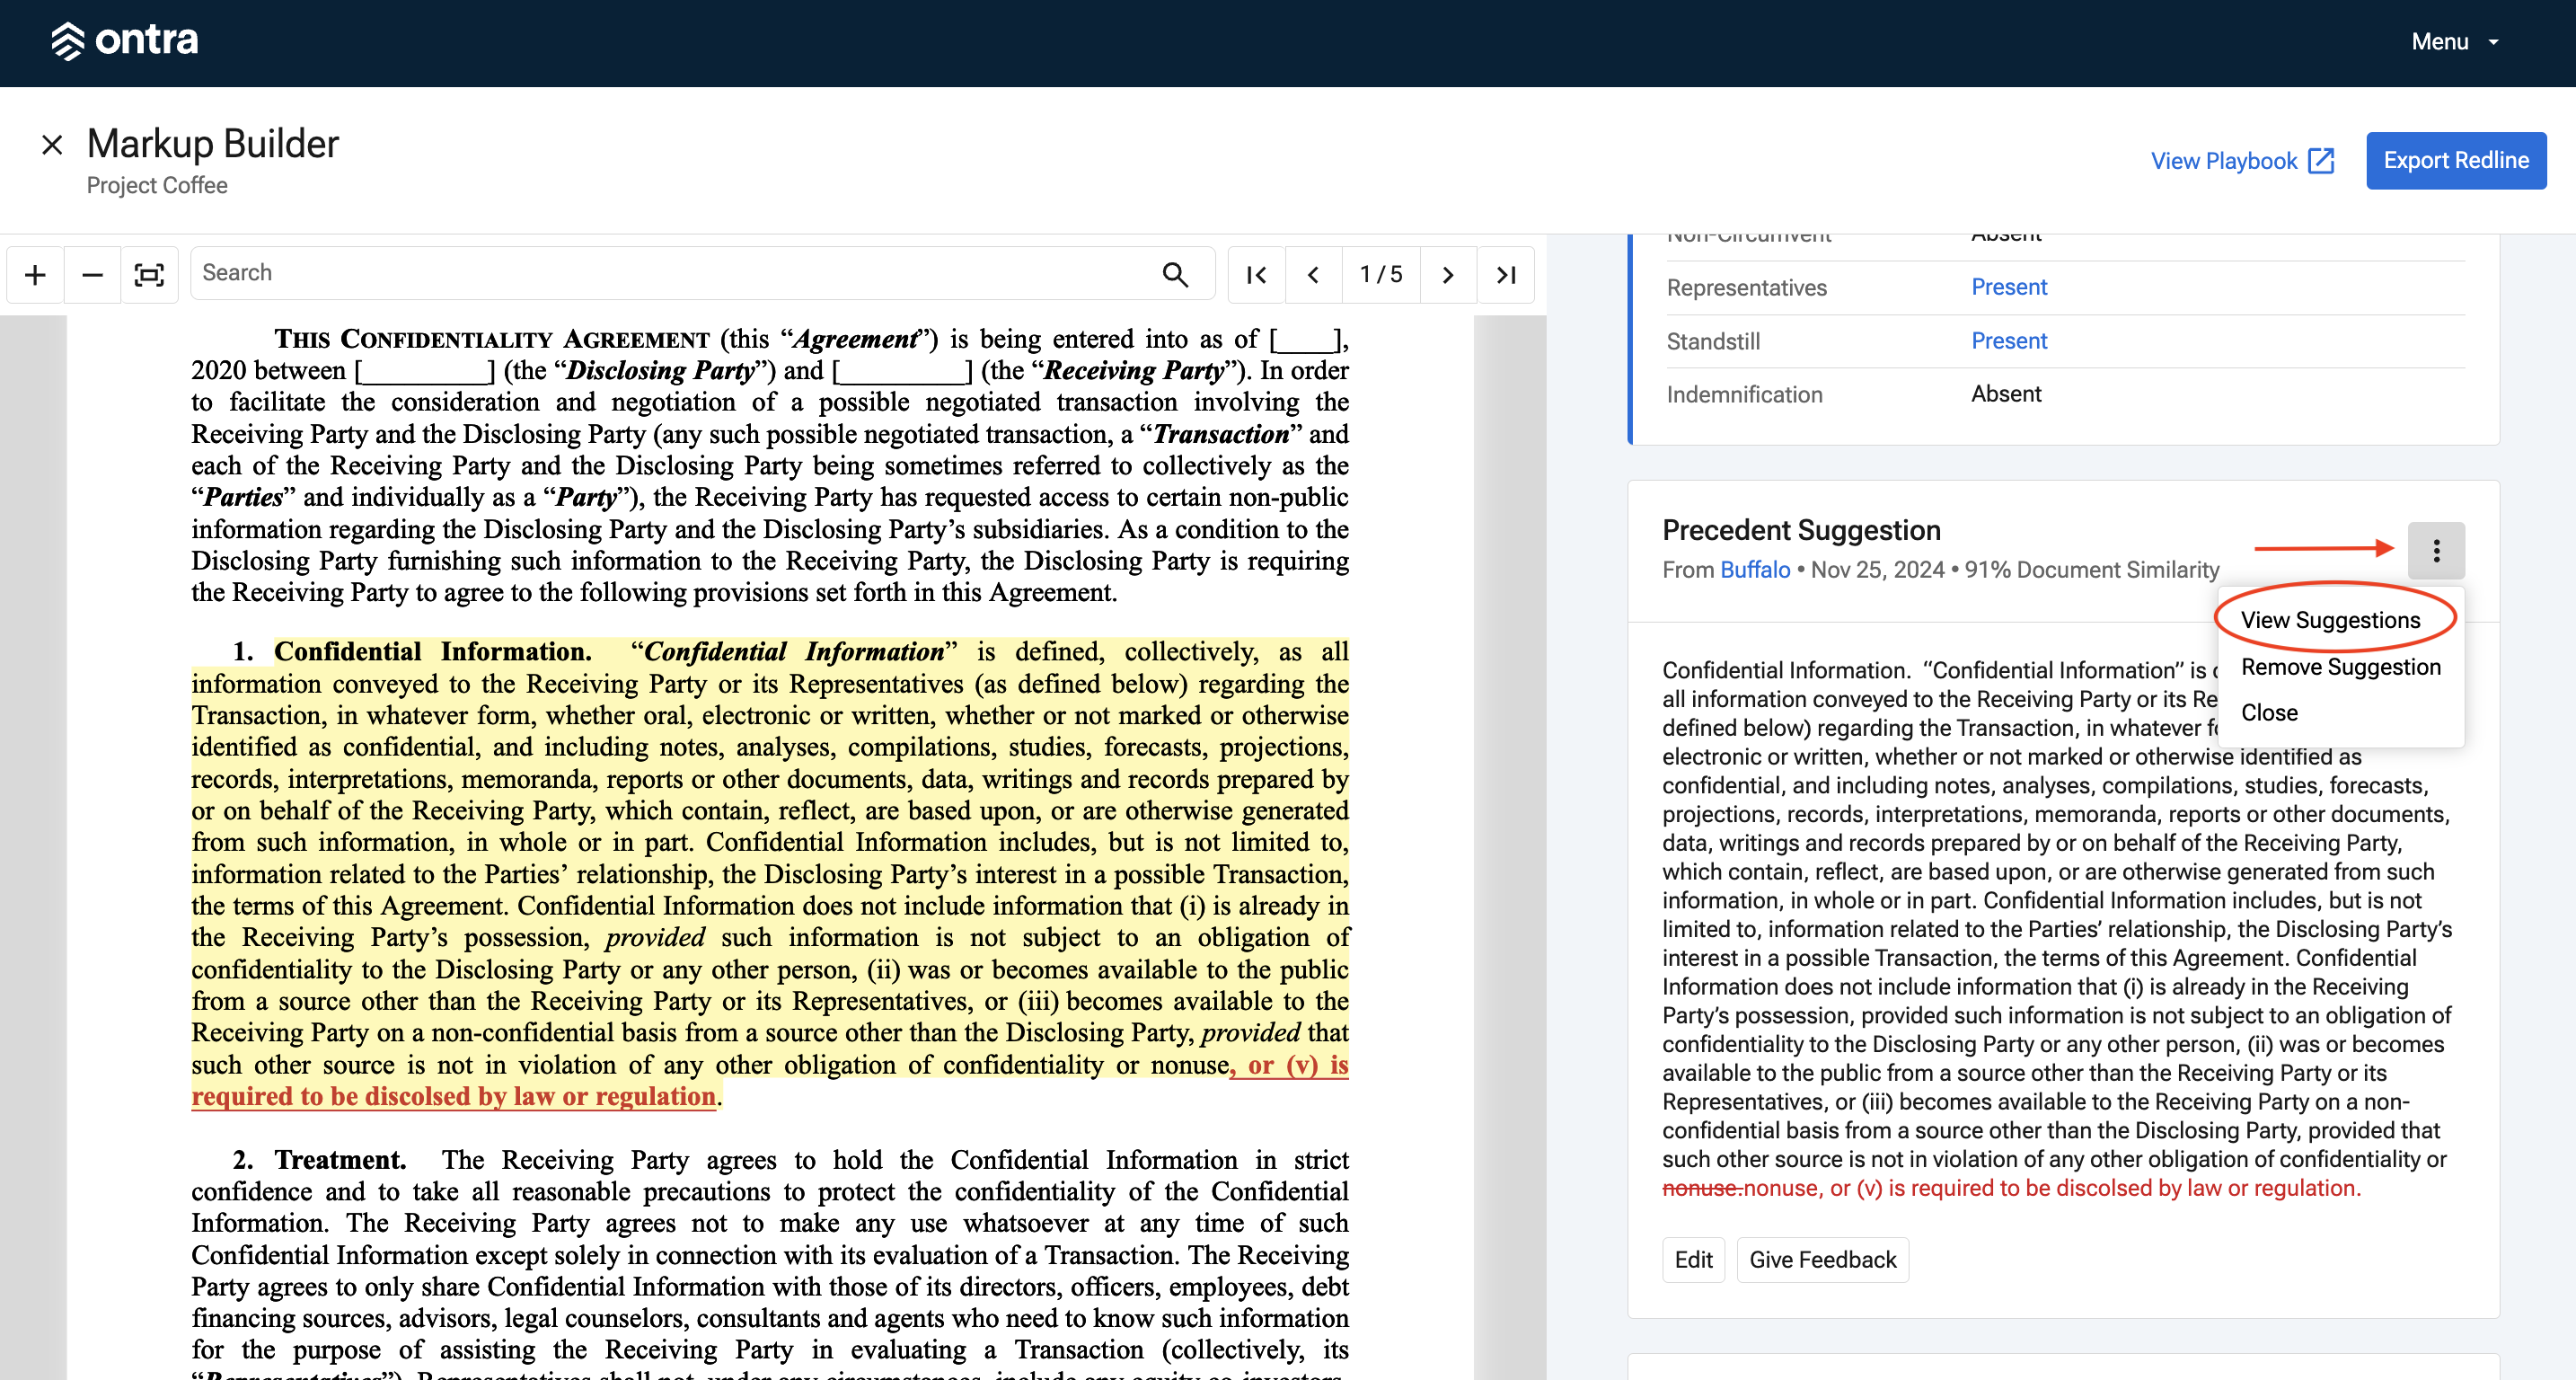Click the 1 / 5 page indicator
Image resolution: width=2576 pixels, height=1380 pixels.
[x=1381, y=274]
